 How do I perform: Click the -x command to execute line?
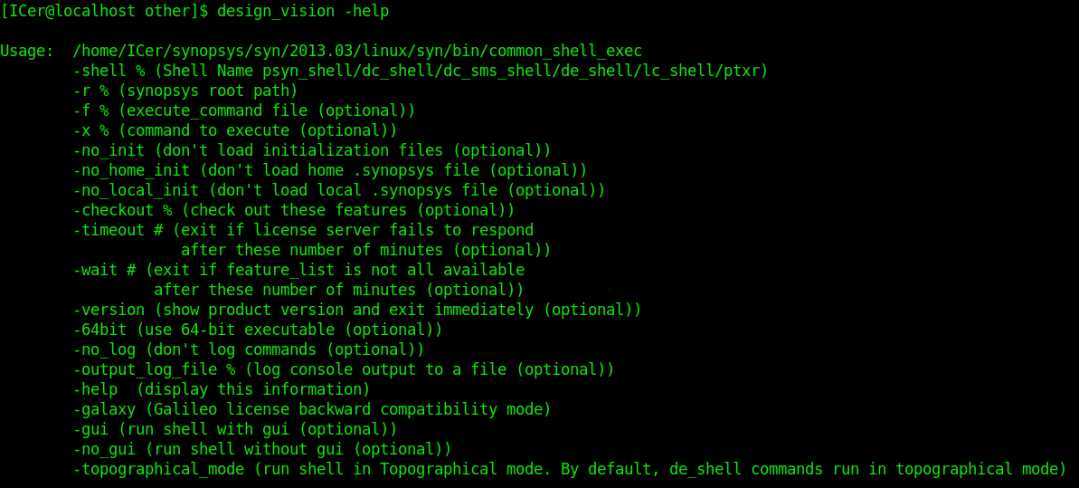click(235, 130)
